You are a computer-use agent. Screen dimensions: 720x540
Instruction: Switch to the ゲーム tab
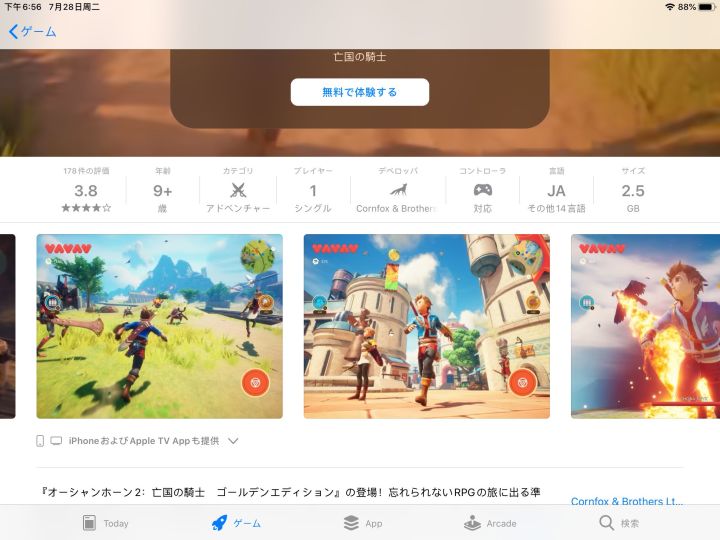(x=236, y=523)
